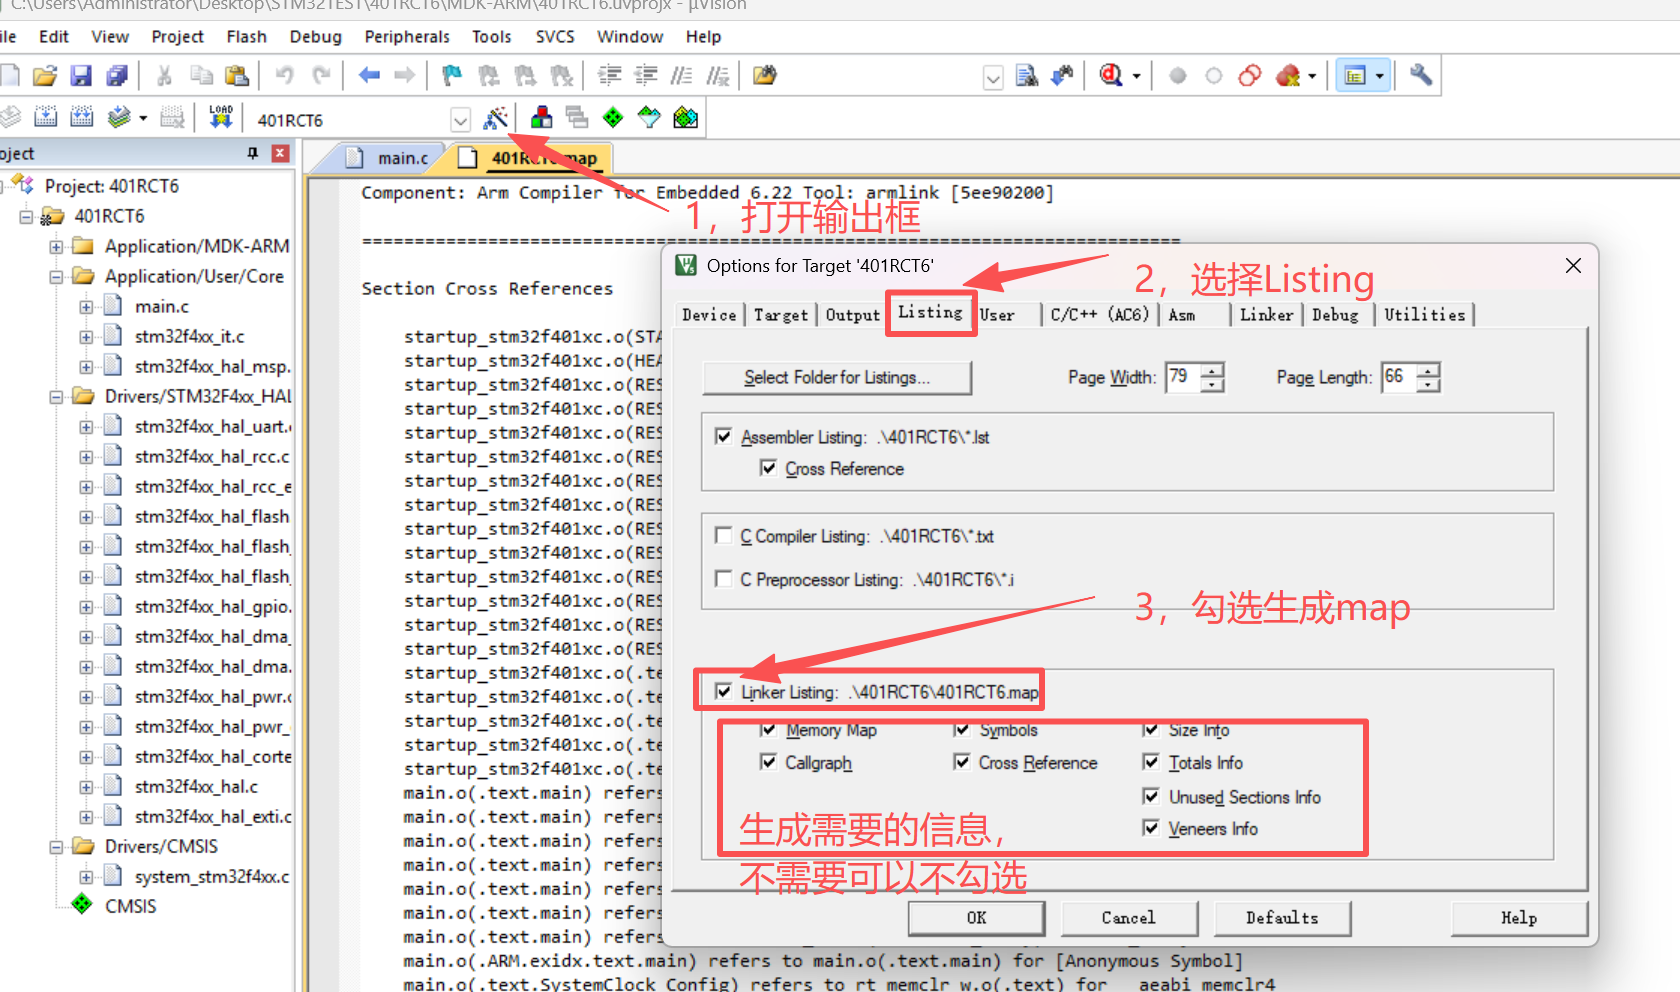Open Manage Run-Time Environment green diamond
The image size is (1680, 992).
pos(613,118)
